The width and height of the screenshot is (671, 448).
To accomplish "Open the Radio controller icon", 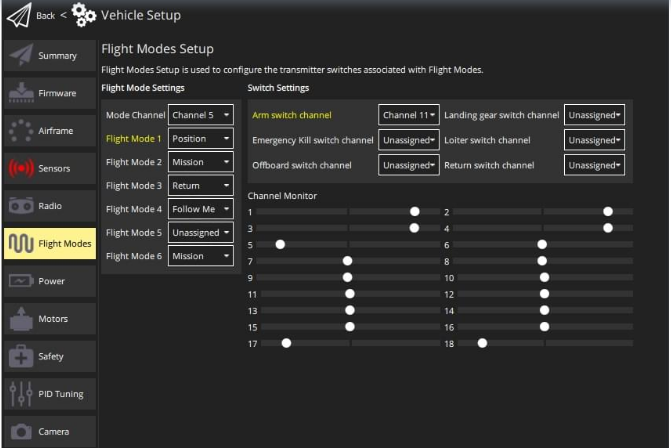I will [x=21, y=206].
